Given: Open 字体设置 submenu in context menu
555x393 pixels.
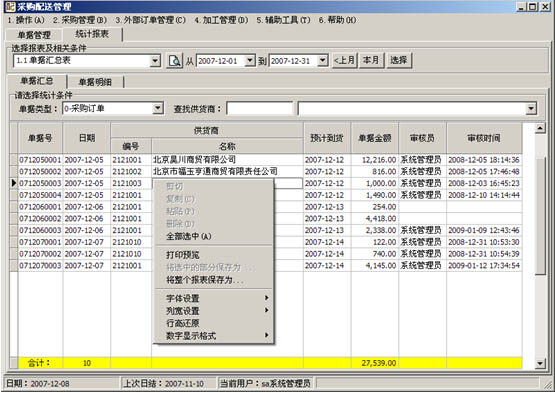Looking at the screenshot, I should click(x=213, y=298).
